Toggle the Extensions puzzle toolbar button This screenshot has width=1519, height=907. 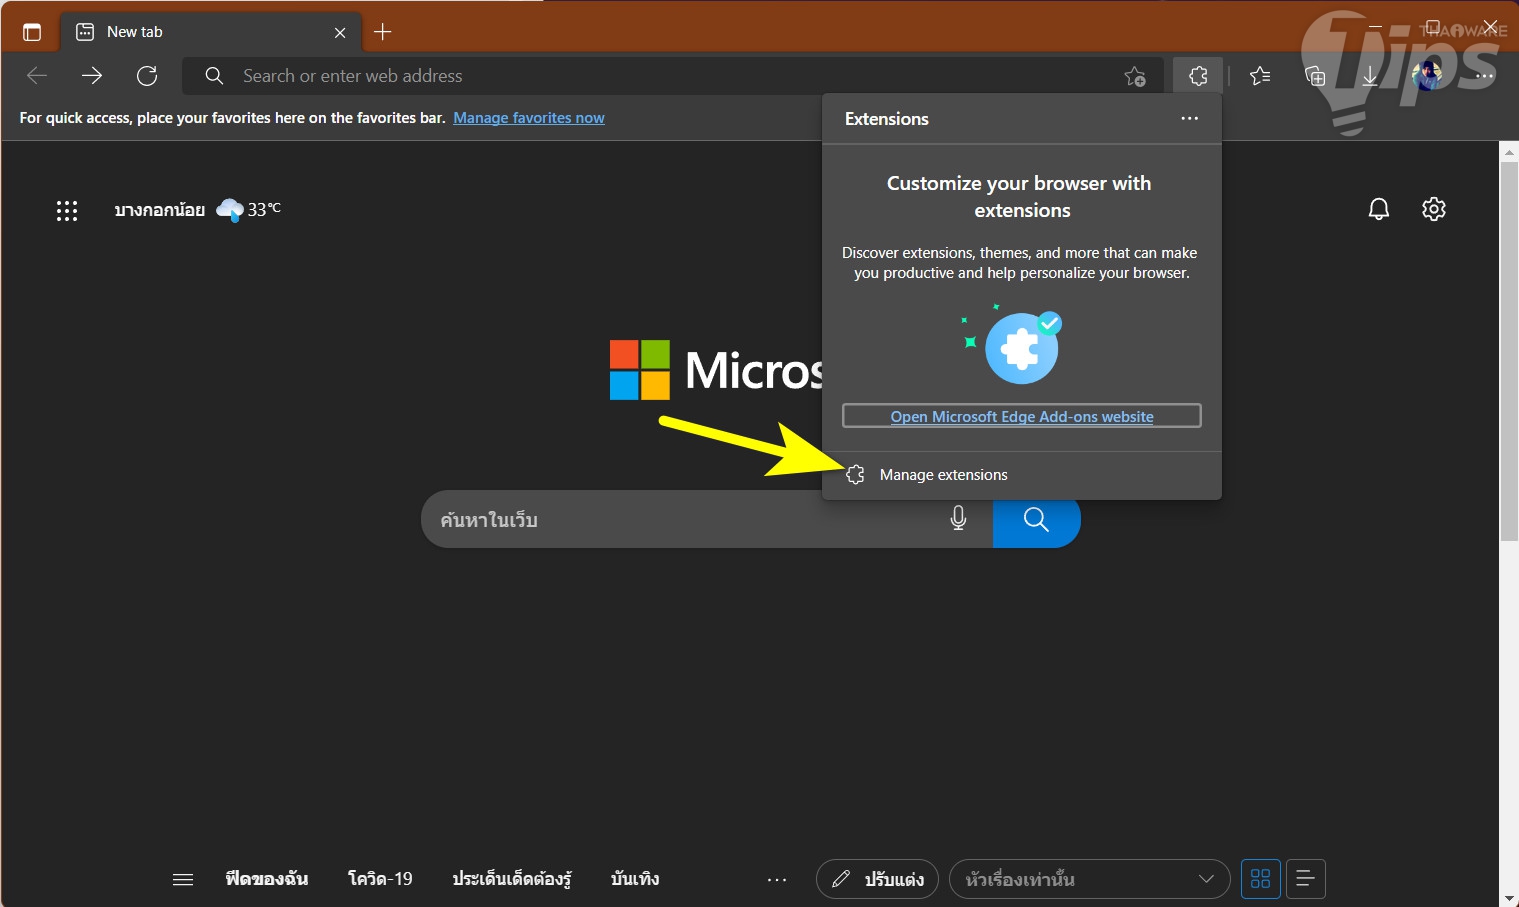tap(1198, 75)
